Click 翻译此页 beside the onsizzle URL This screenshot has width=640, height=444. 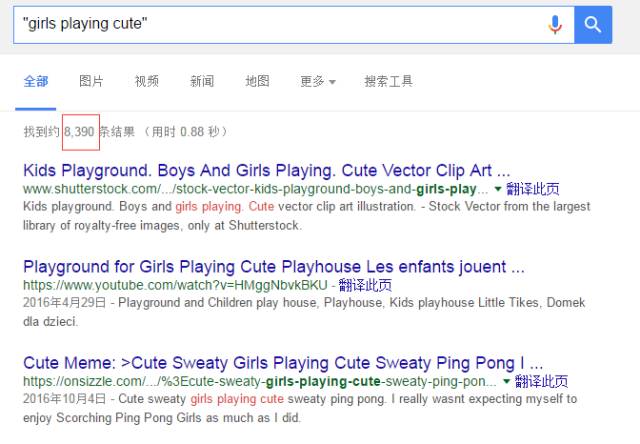542,381
